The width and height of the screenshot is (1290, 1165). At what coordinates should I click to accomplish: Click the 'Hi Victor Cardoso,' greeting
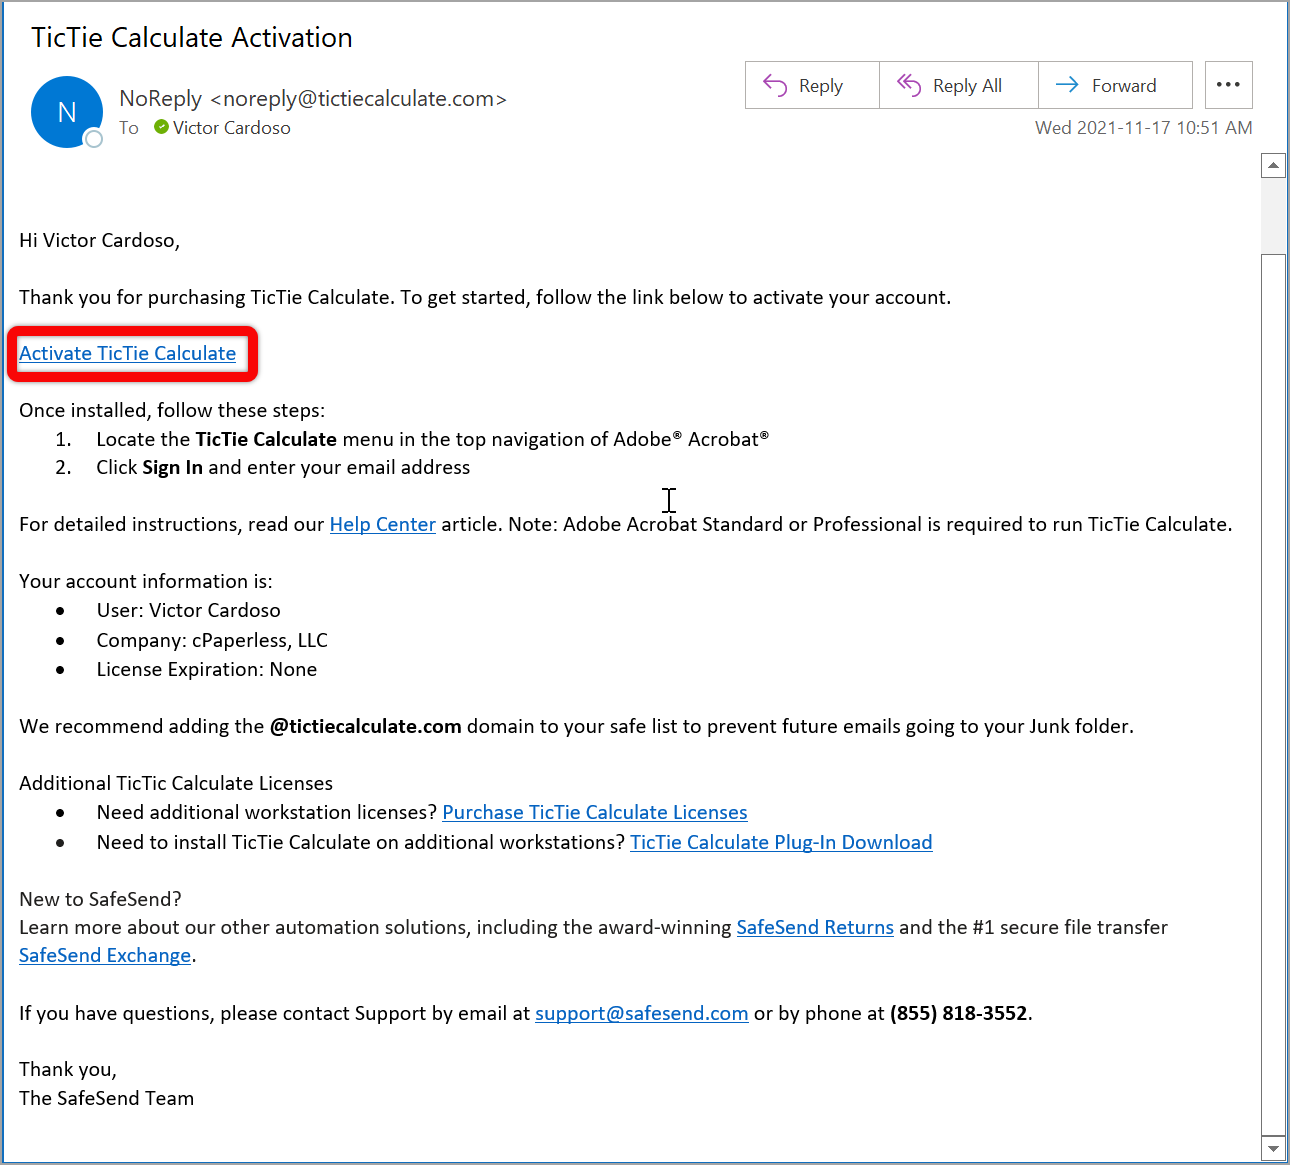click(100, 240)
